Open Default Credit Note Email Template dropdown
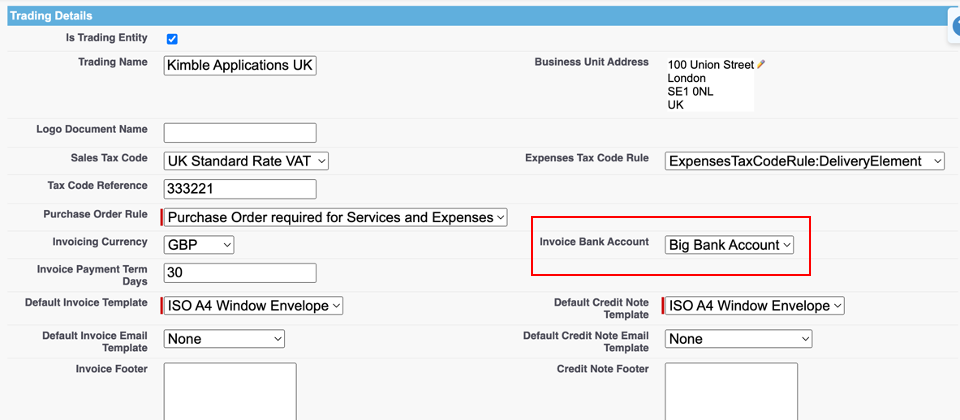The height and width of the screenshot is (420, 960). coord(738,339)
